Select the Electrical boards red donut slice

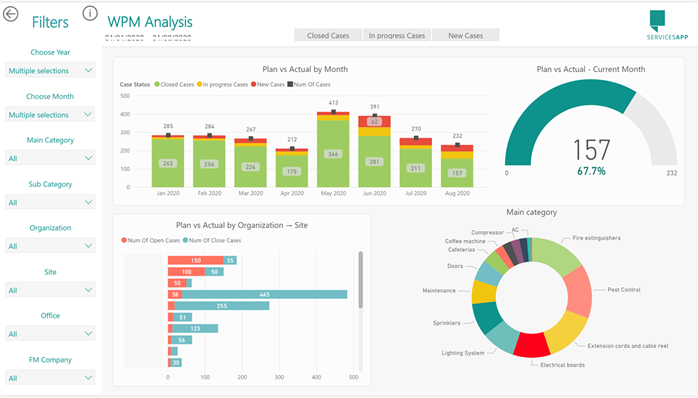pos(532,345)
